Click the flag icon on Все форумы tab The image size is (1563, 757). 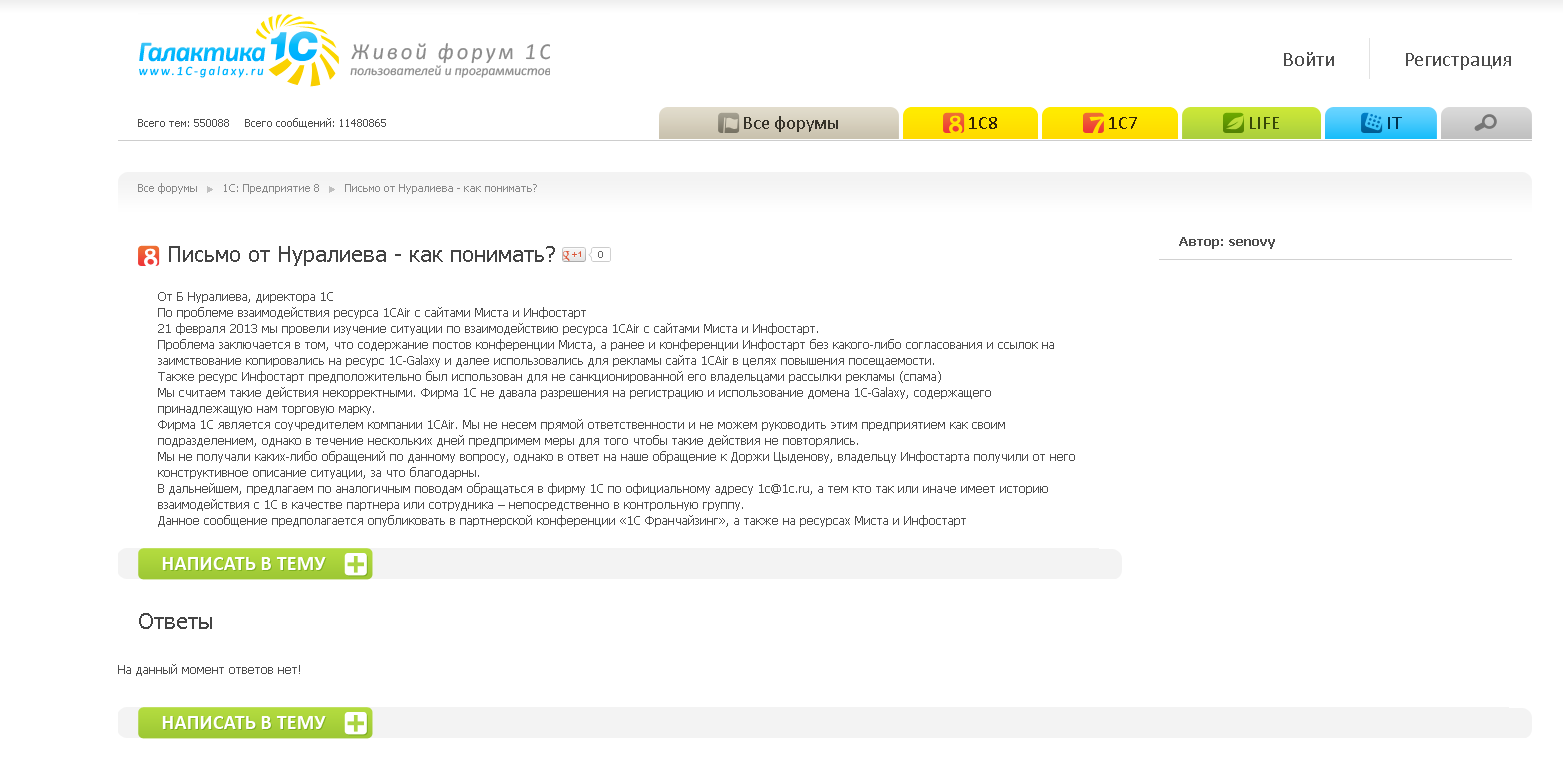click(x=728, y=124)
